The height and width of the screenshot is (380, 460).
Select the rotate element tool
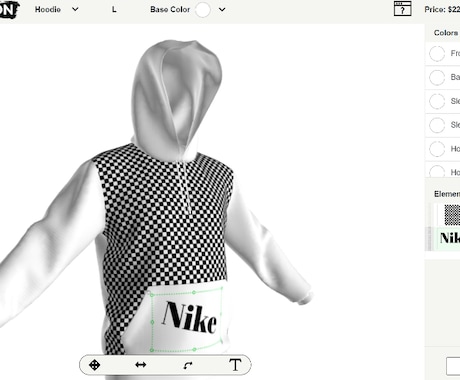tap(188, 365)
